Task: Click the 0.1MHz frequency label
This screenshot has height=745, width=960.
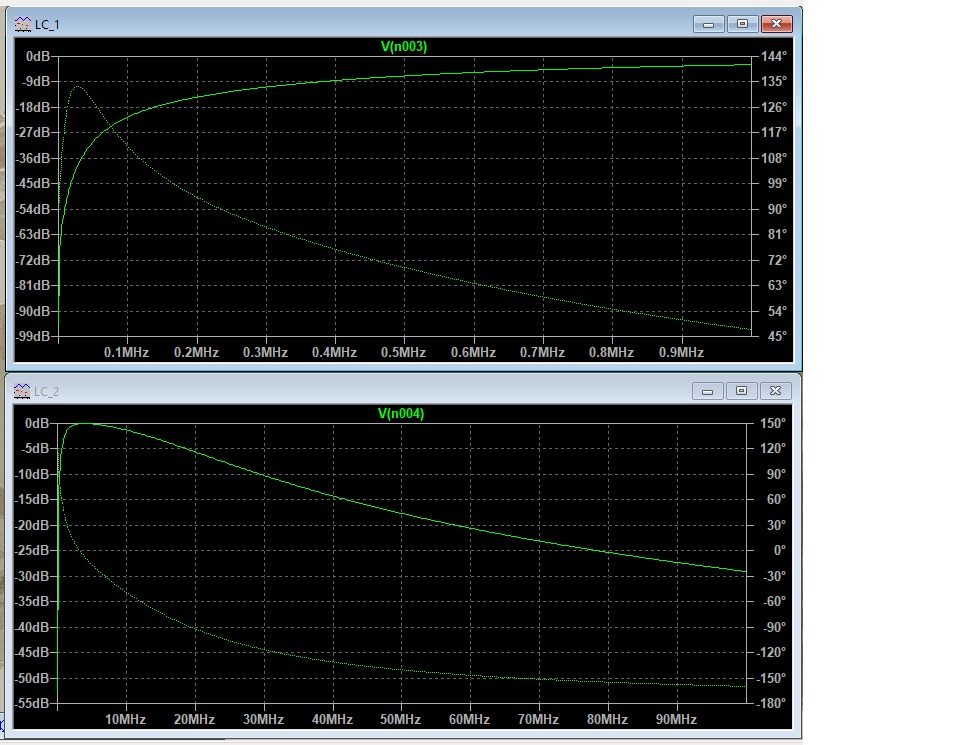Action: click(126, 353)
